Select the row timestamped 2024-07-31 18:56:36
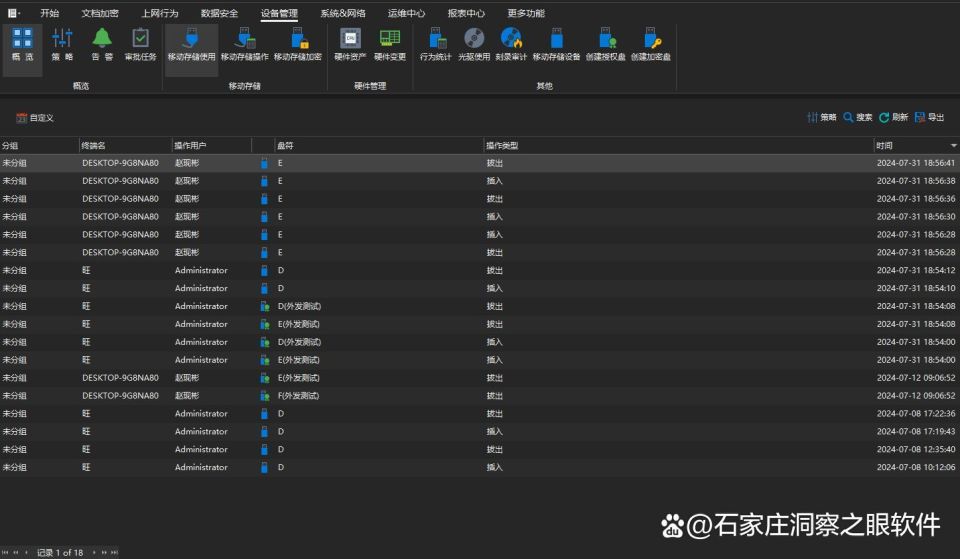 tap(480, 198)
